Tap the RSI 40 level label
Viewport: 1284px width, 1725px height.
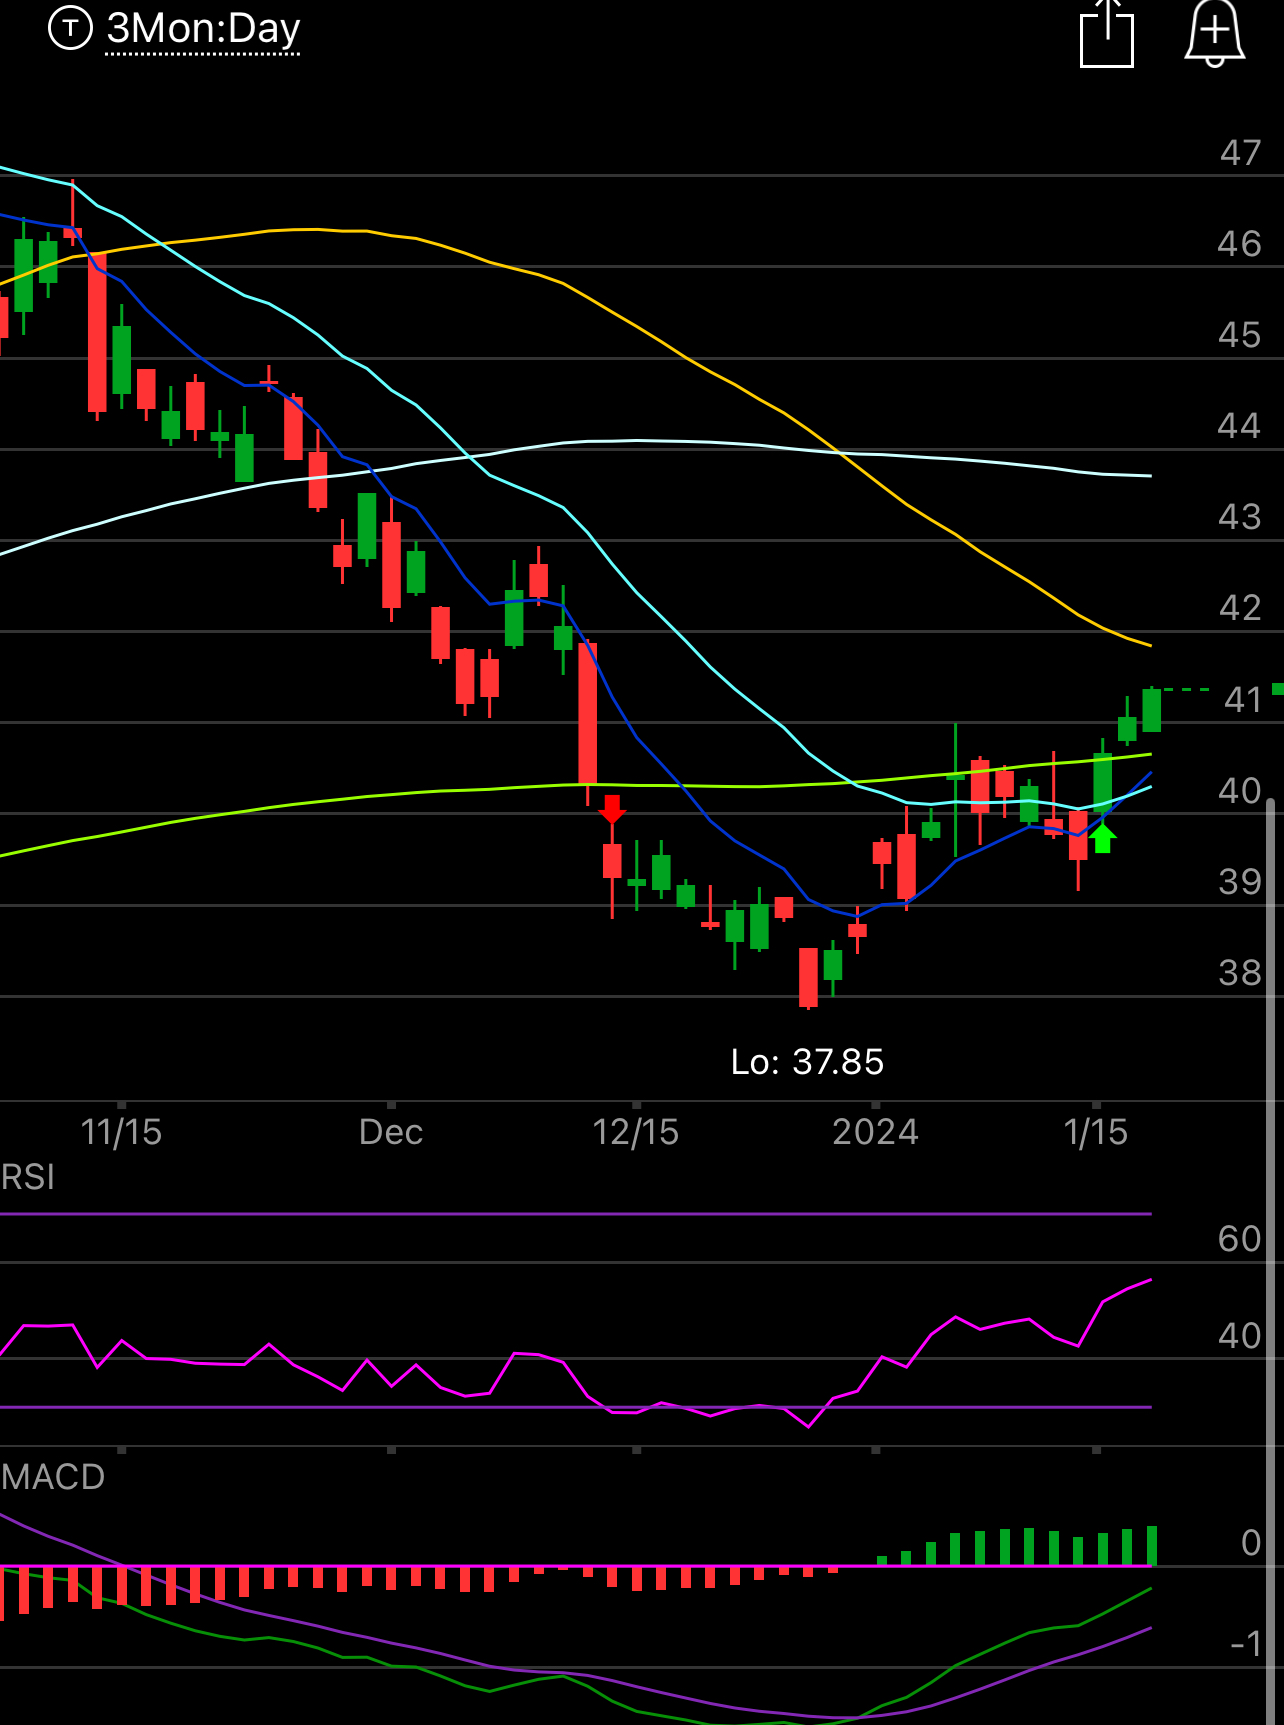1240,1336
